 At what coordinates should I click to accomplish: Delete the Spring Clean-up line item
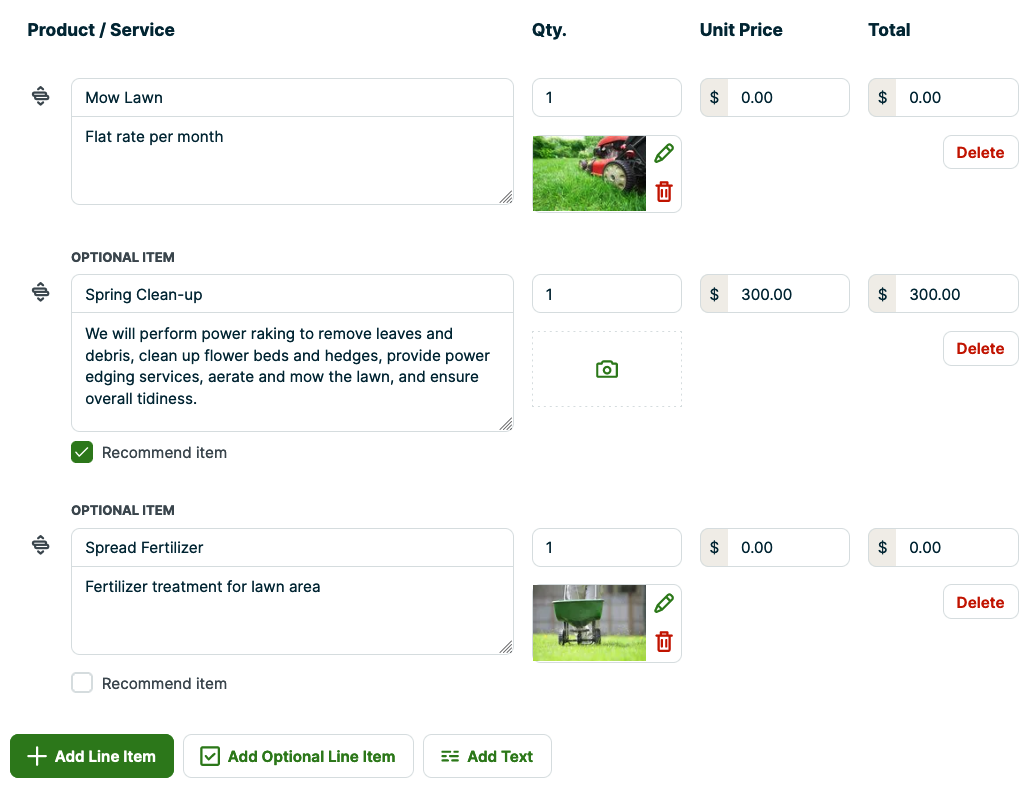click(980, 348)
